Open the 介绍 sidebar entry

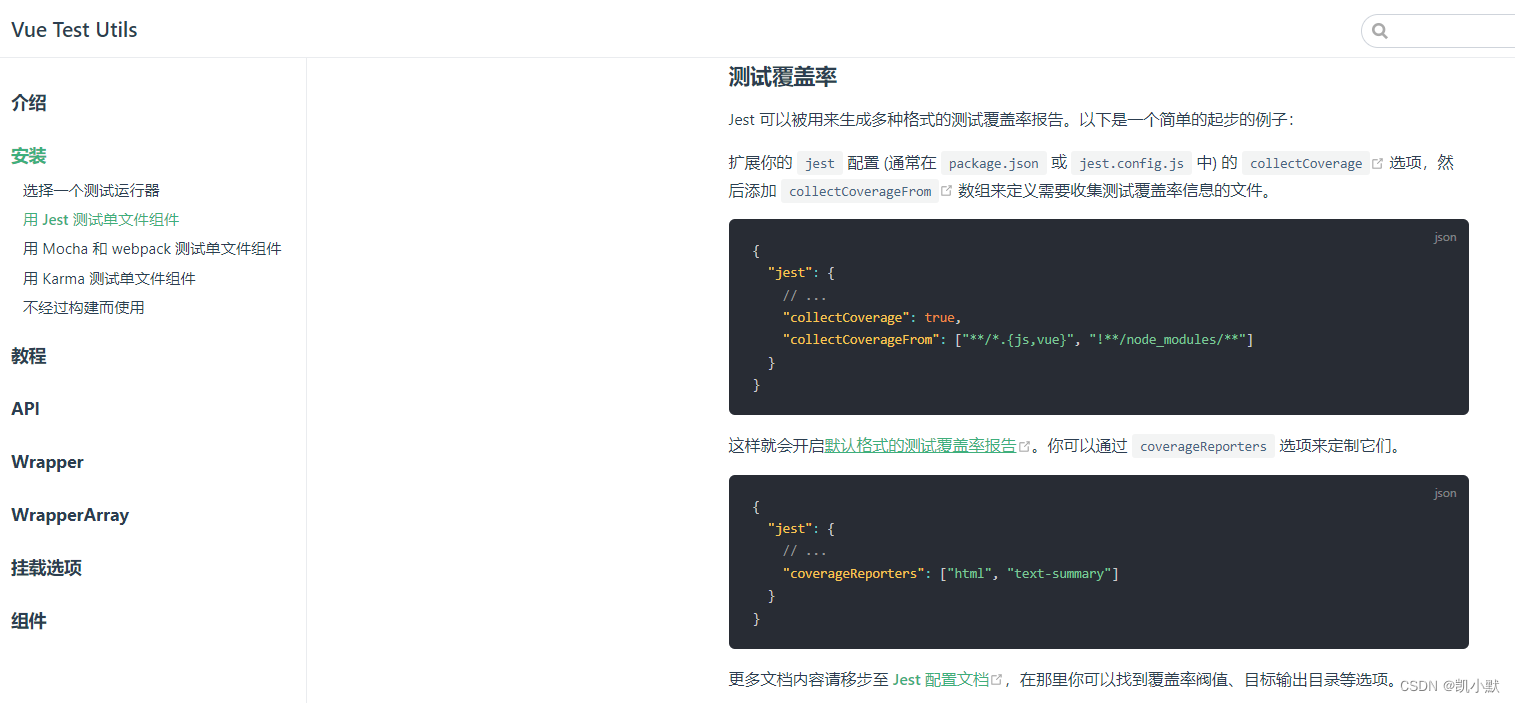[x=29, y=102]
